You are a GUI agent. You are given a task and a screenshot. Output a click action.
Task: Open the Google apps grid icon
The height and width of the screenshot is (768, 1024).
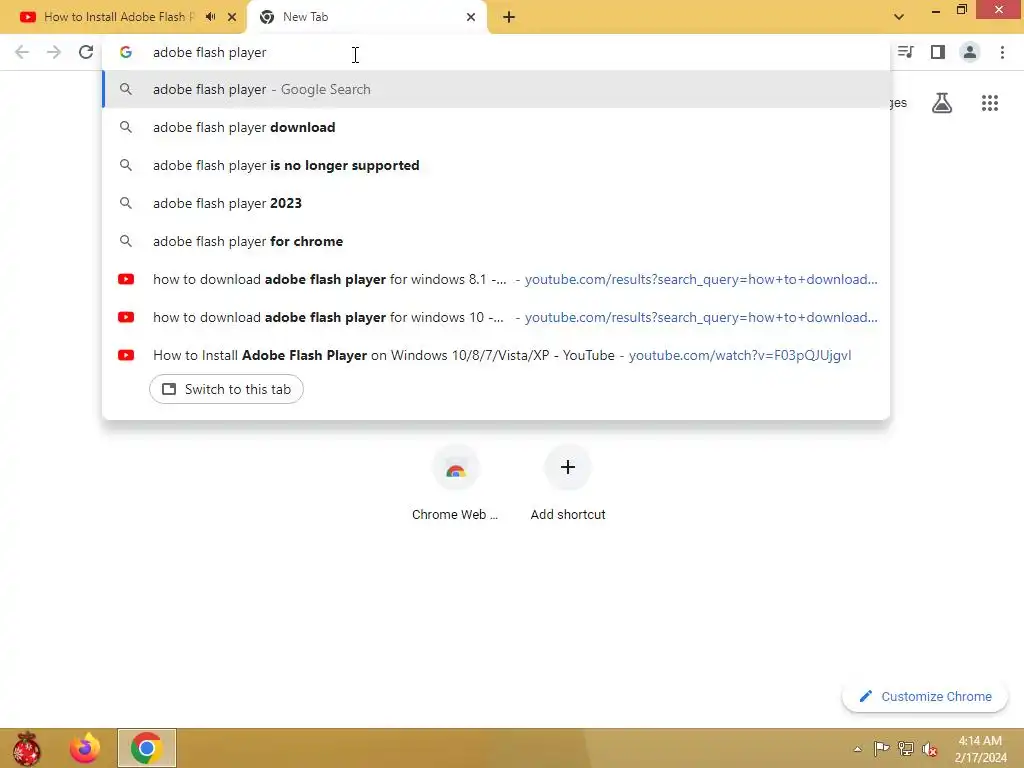(x=990, y=103)
